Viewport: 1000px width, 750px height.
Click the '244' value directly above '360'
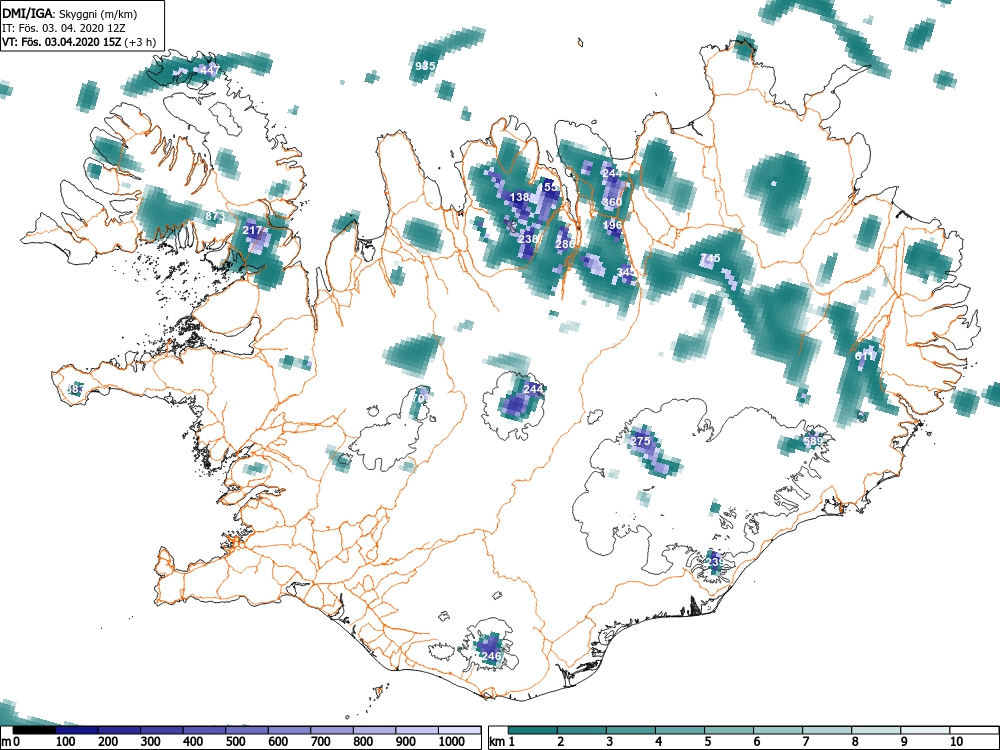612,173
